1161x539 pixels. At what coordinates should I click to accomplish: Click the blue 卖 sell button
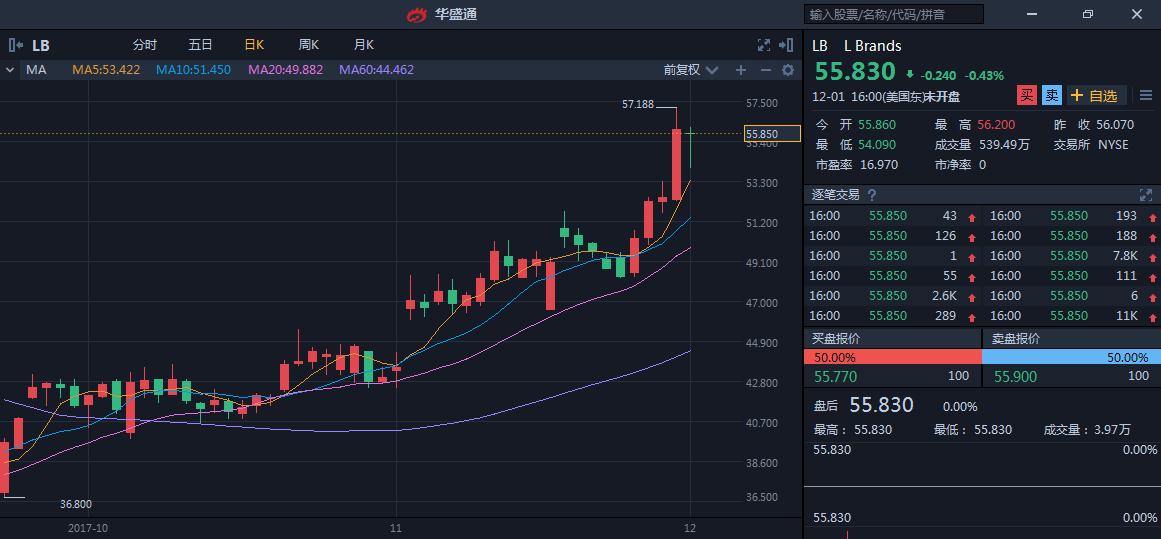pyautogui.click(x=1051, y=96)
